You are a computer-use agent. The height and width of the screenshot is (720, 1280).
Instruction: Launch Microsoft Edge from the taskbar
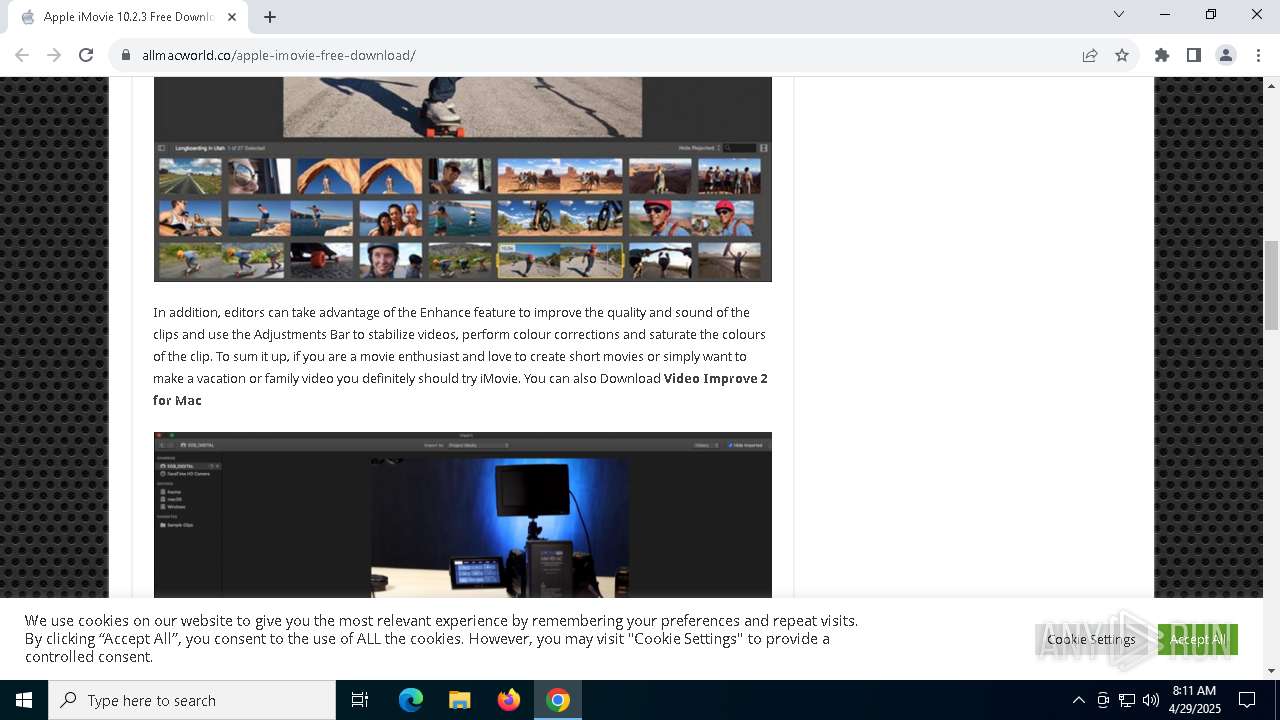pos(410,700)
